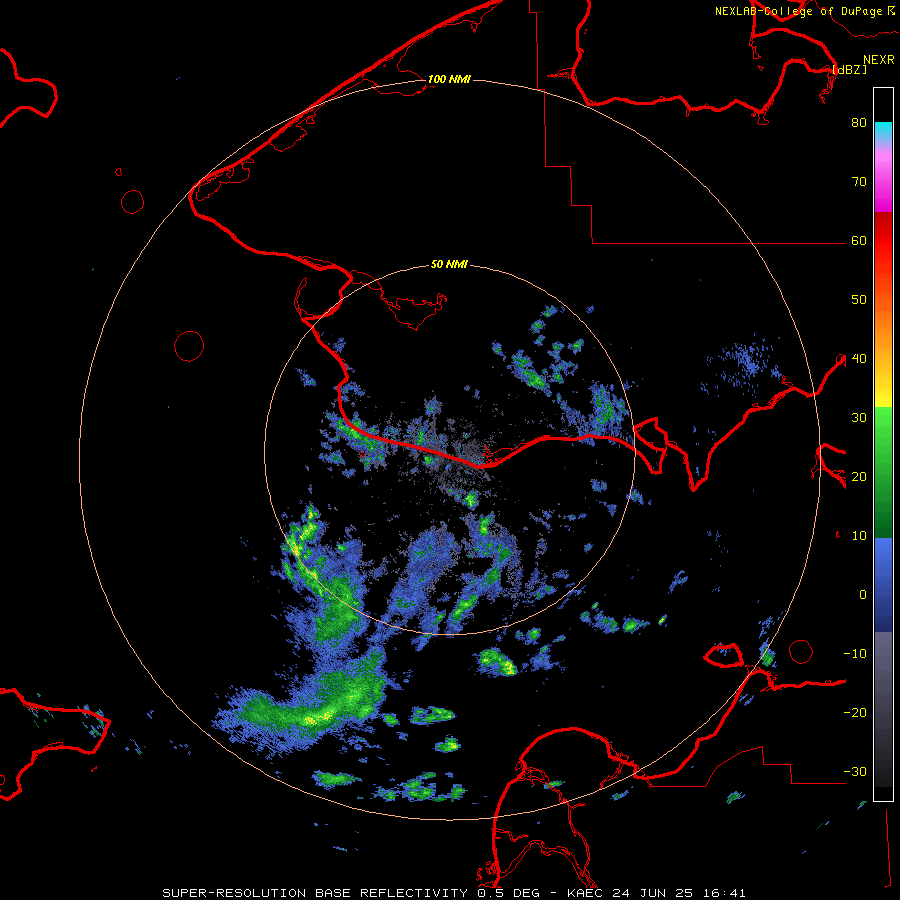Click the 40 value on the dBZ scale
Image resolution: width=900 pixels, height=900 pixels.
pos(859,359)
